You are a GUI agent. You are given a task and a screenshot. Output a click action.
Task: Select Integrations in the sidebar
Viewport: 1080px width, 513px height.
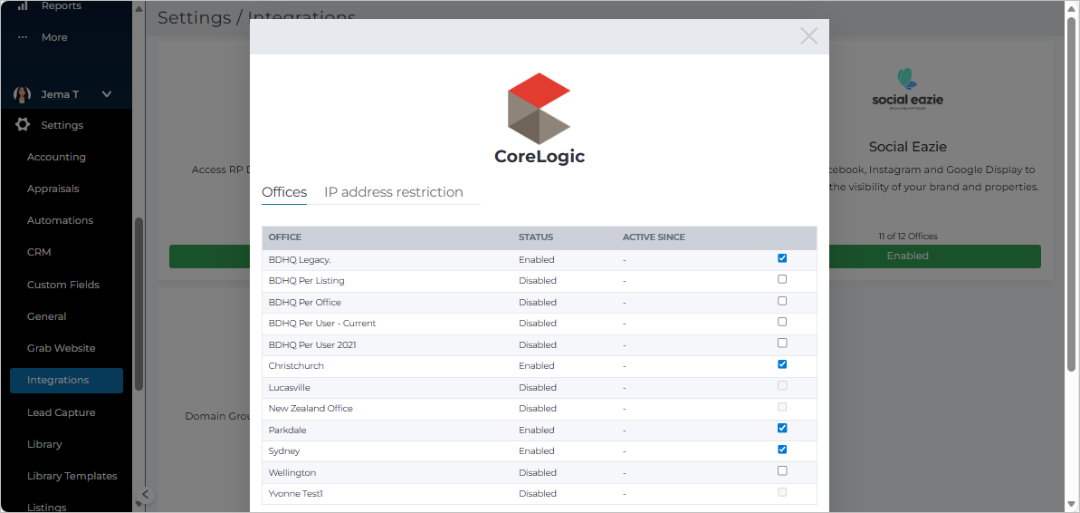(66, 380)
